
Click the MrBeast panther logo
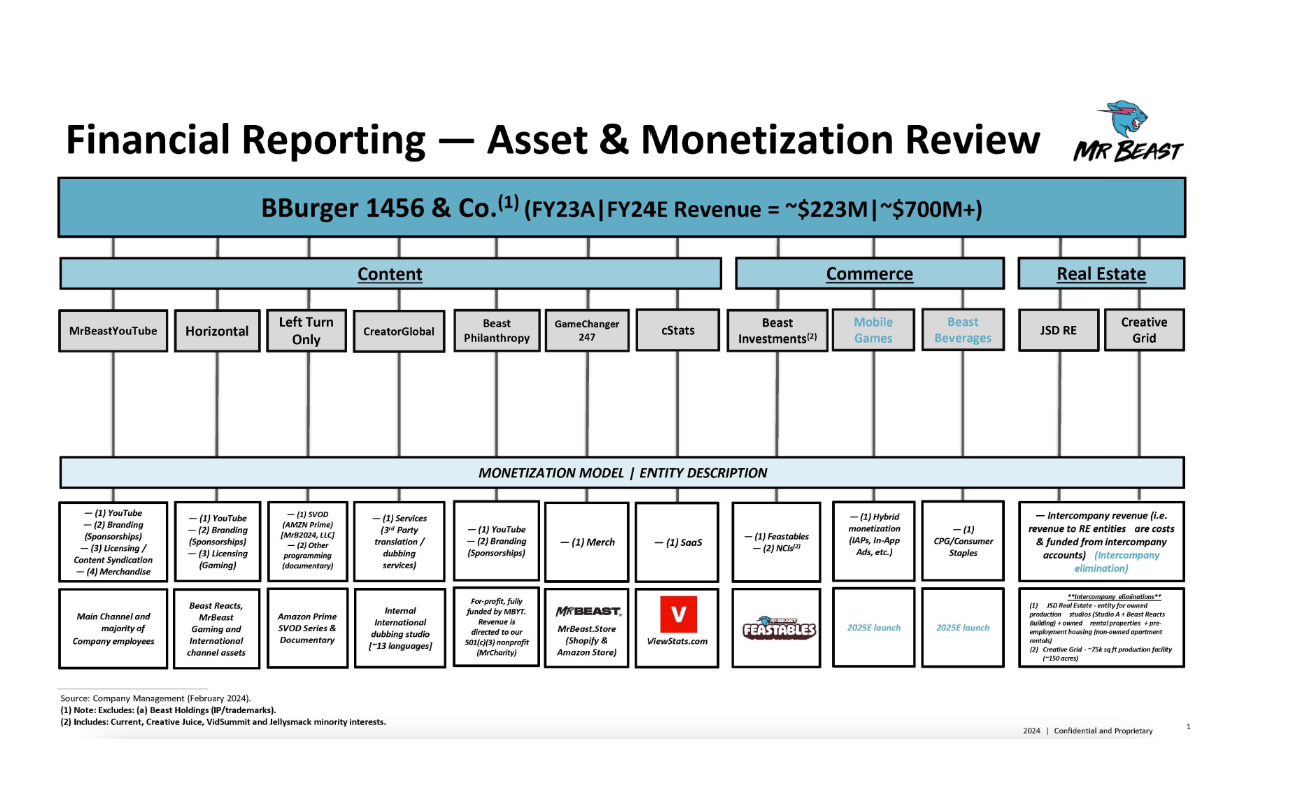pyautogui.click(x=1129, y=130)
